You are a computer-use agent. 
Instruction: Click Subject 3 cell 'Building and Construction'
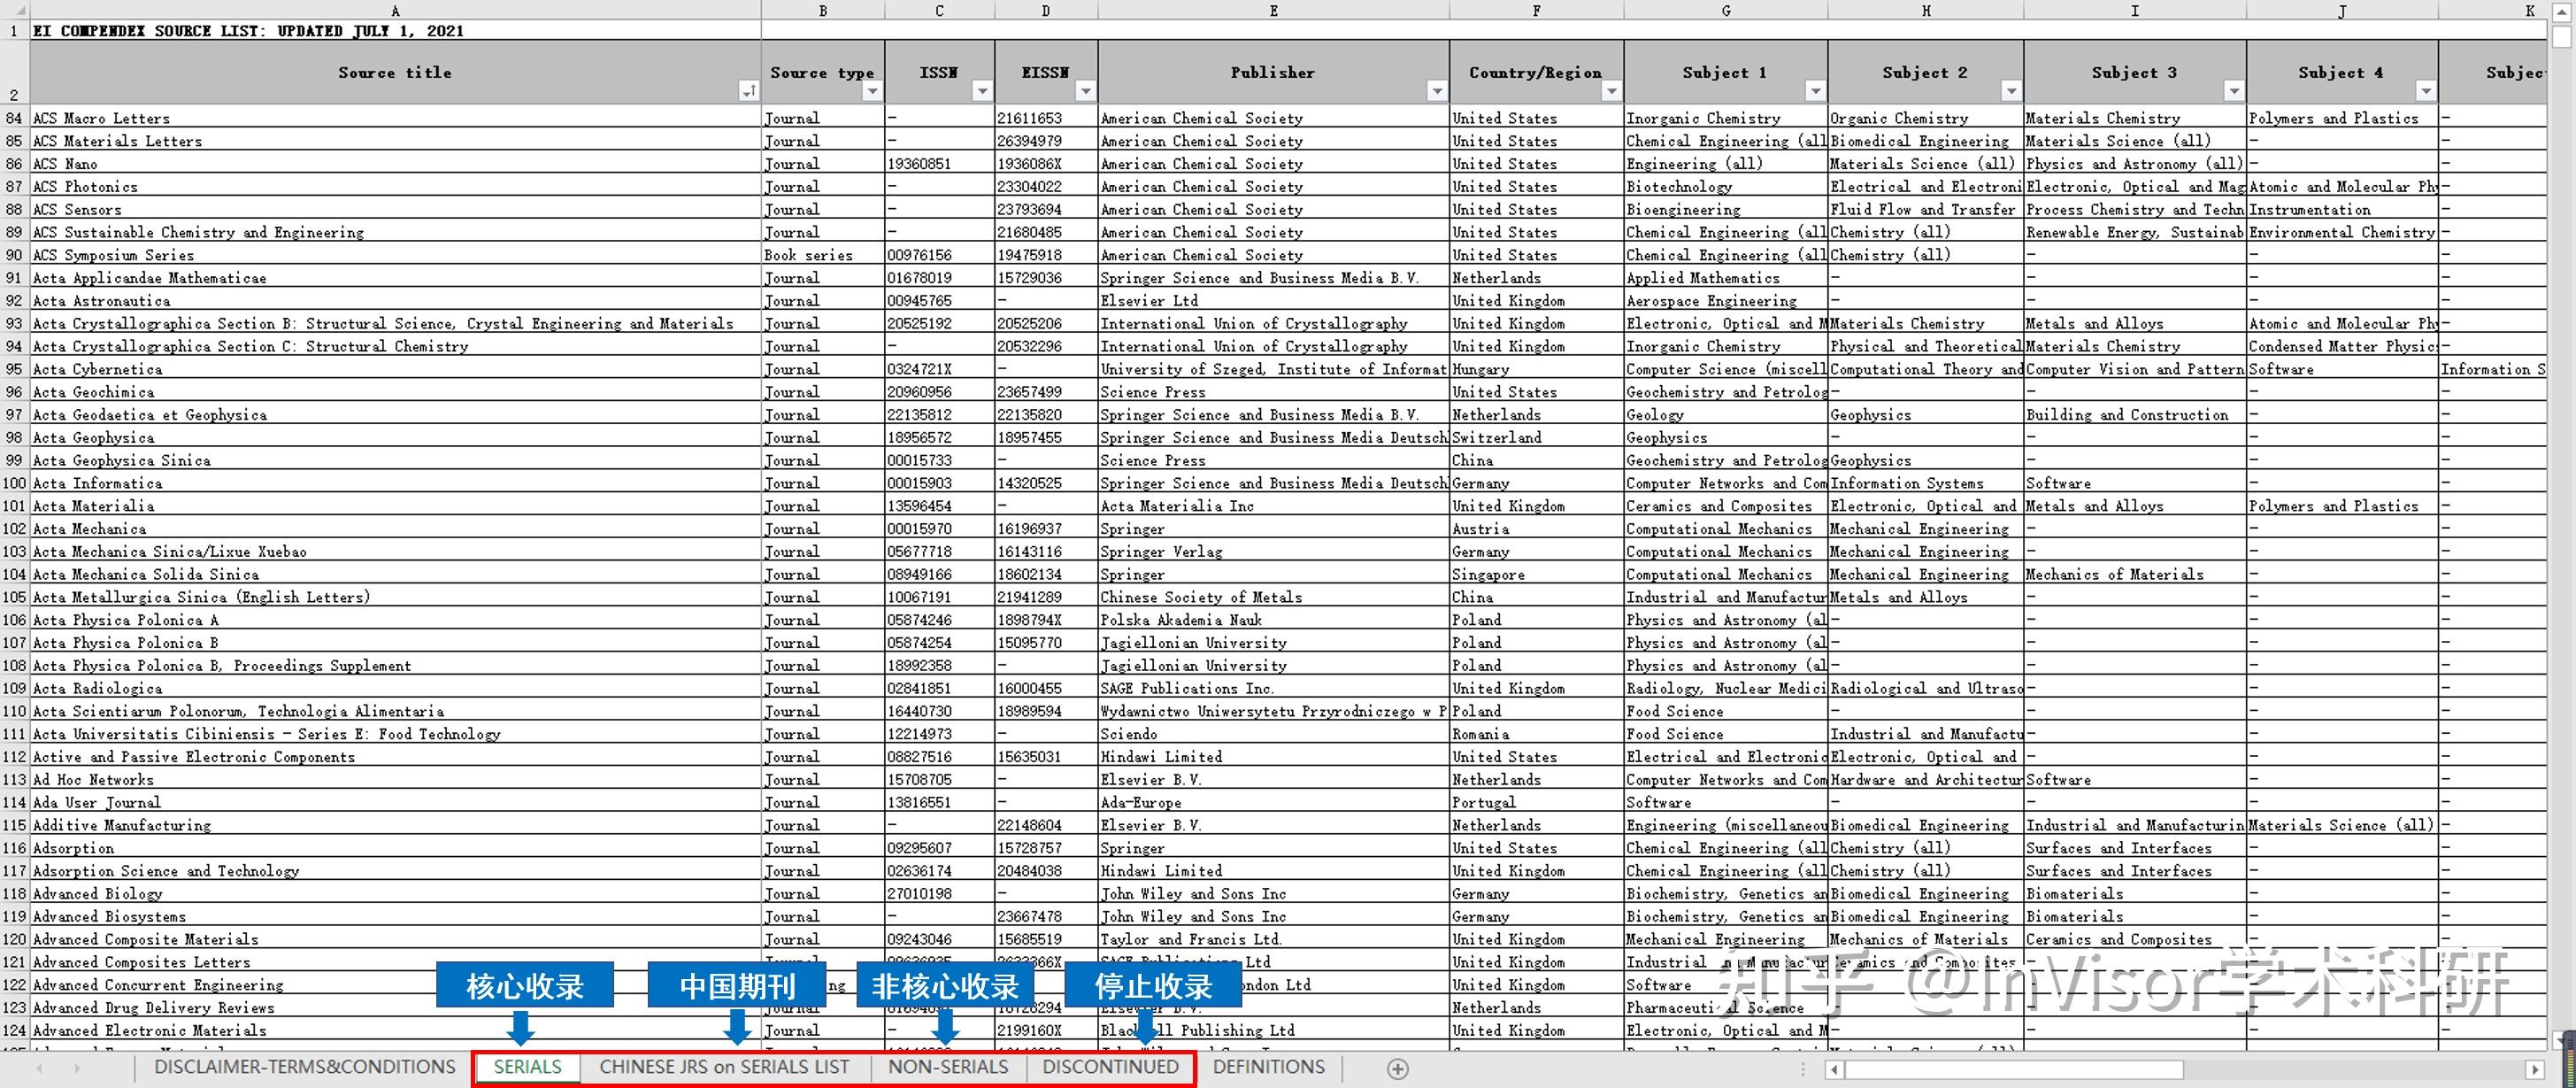point(2135,415)
